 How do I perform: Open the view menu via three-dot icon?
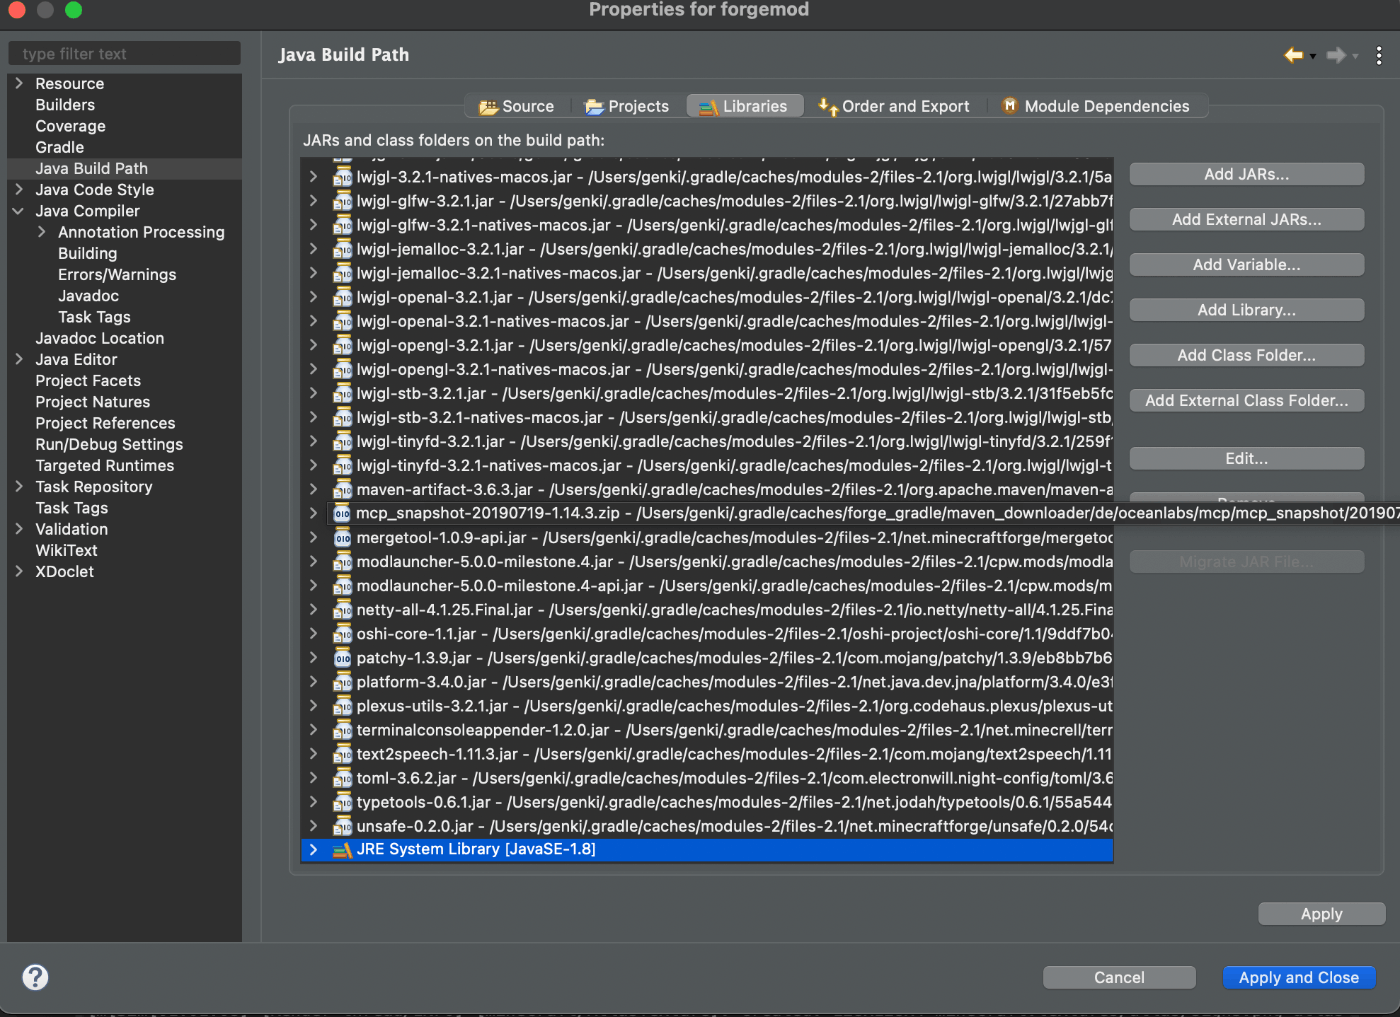[1379, 55]
